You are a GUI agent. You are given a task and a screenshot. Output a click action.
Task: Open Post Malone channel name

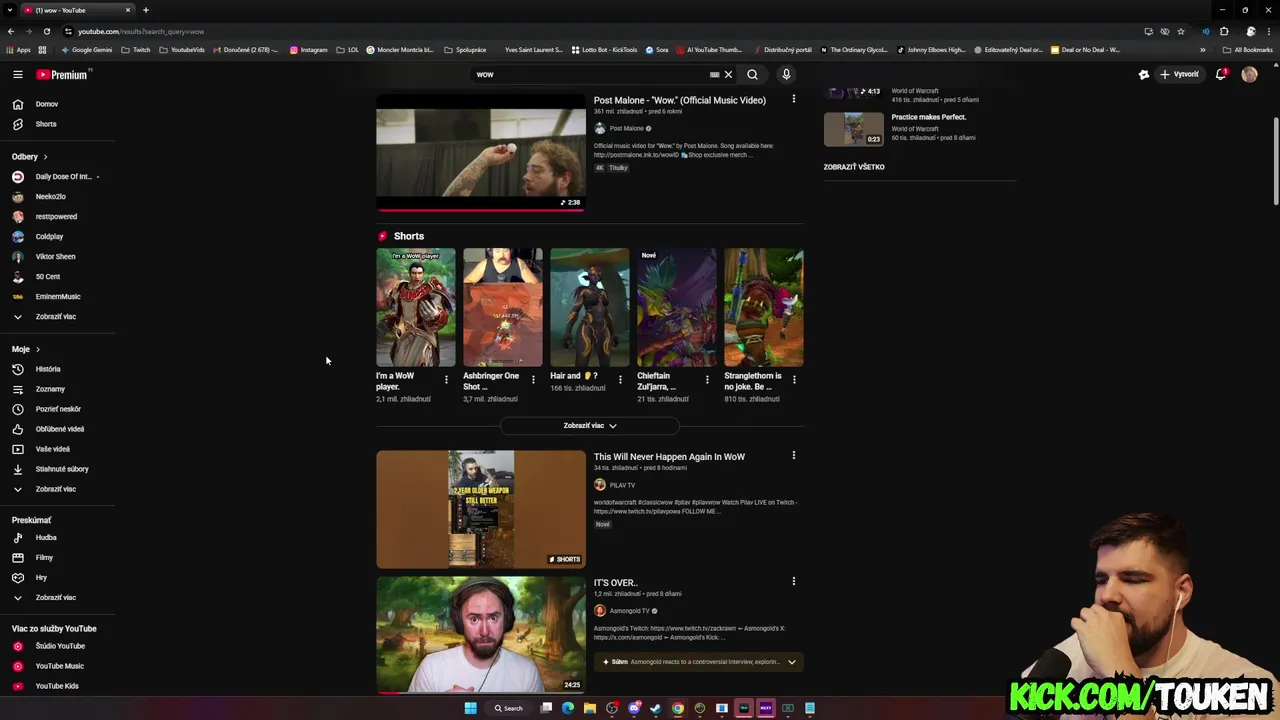pos(627,129)
